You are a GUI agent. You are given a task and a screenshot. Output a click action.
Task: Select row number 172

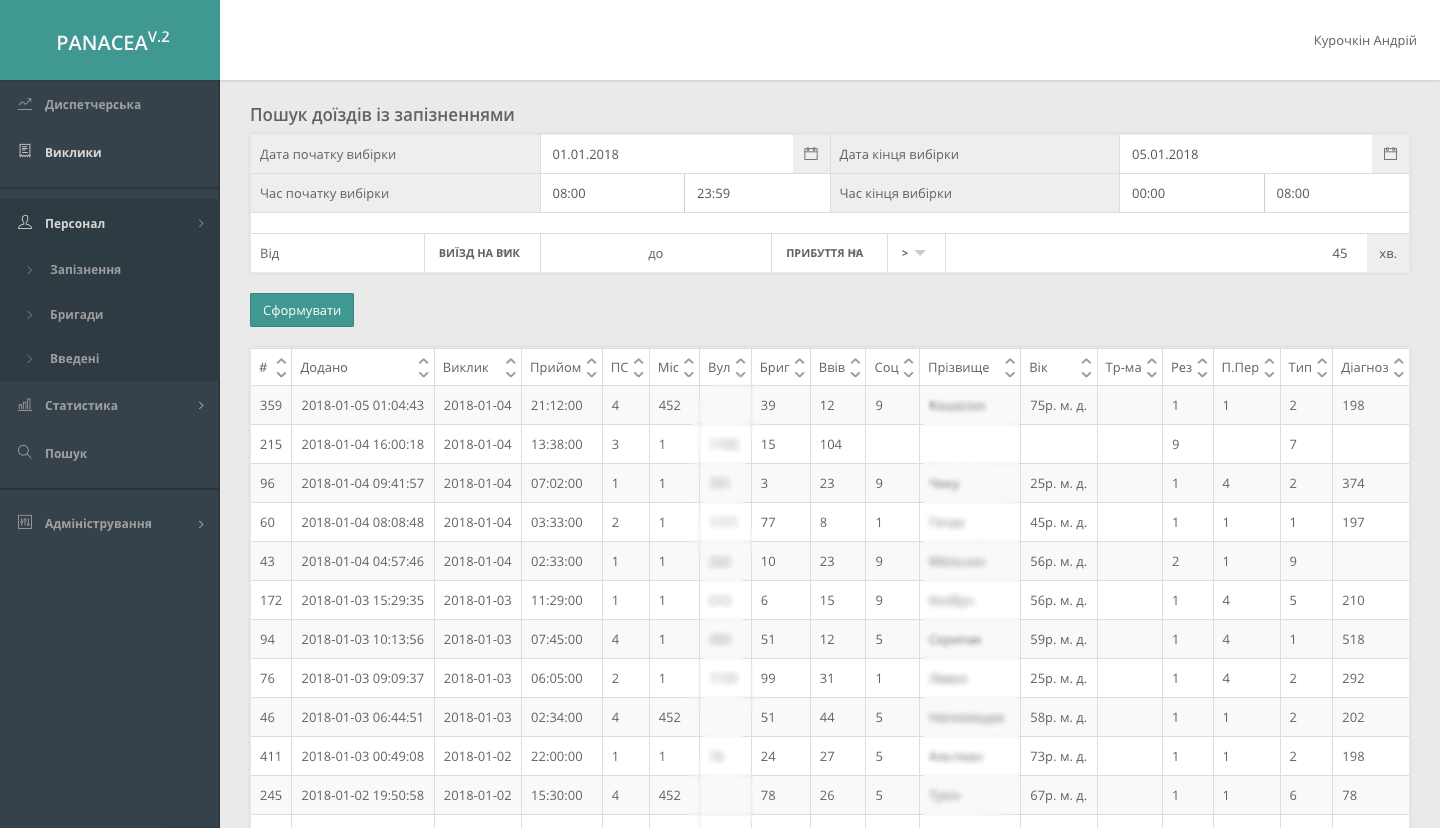tap(271, 600)
